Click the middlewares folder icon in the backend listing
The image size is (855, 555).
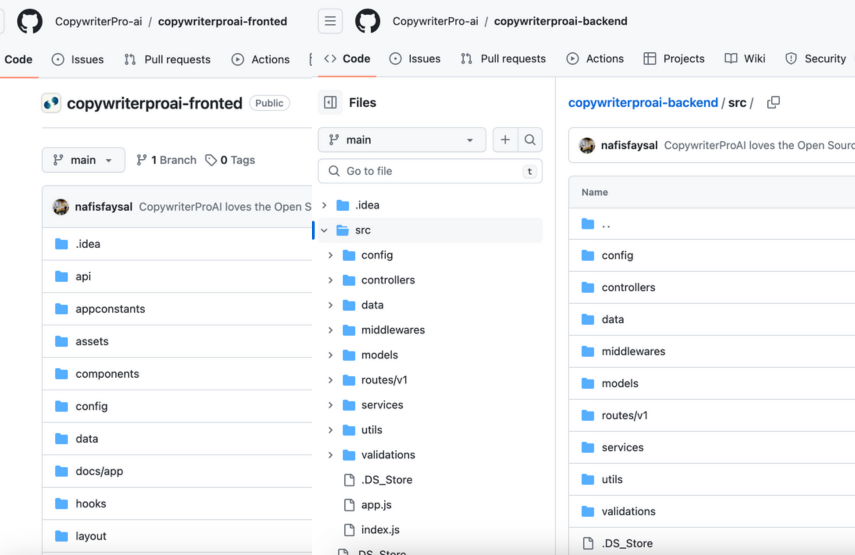[x=588, y=352]
